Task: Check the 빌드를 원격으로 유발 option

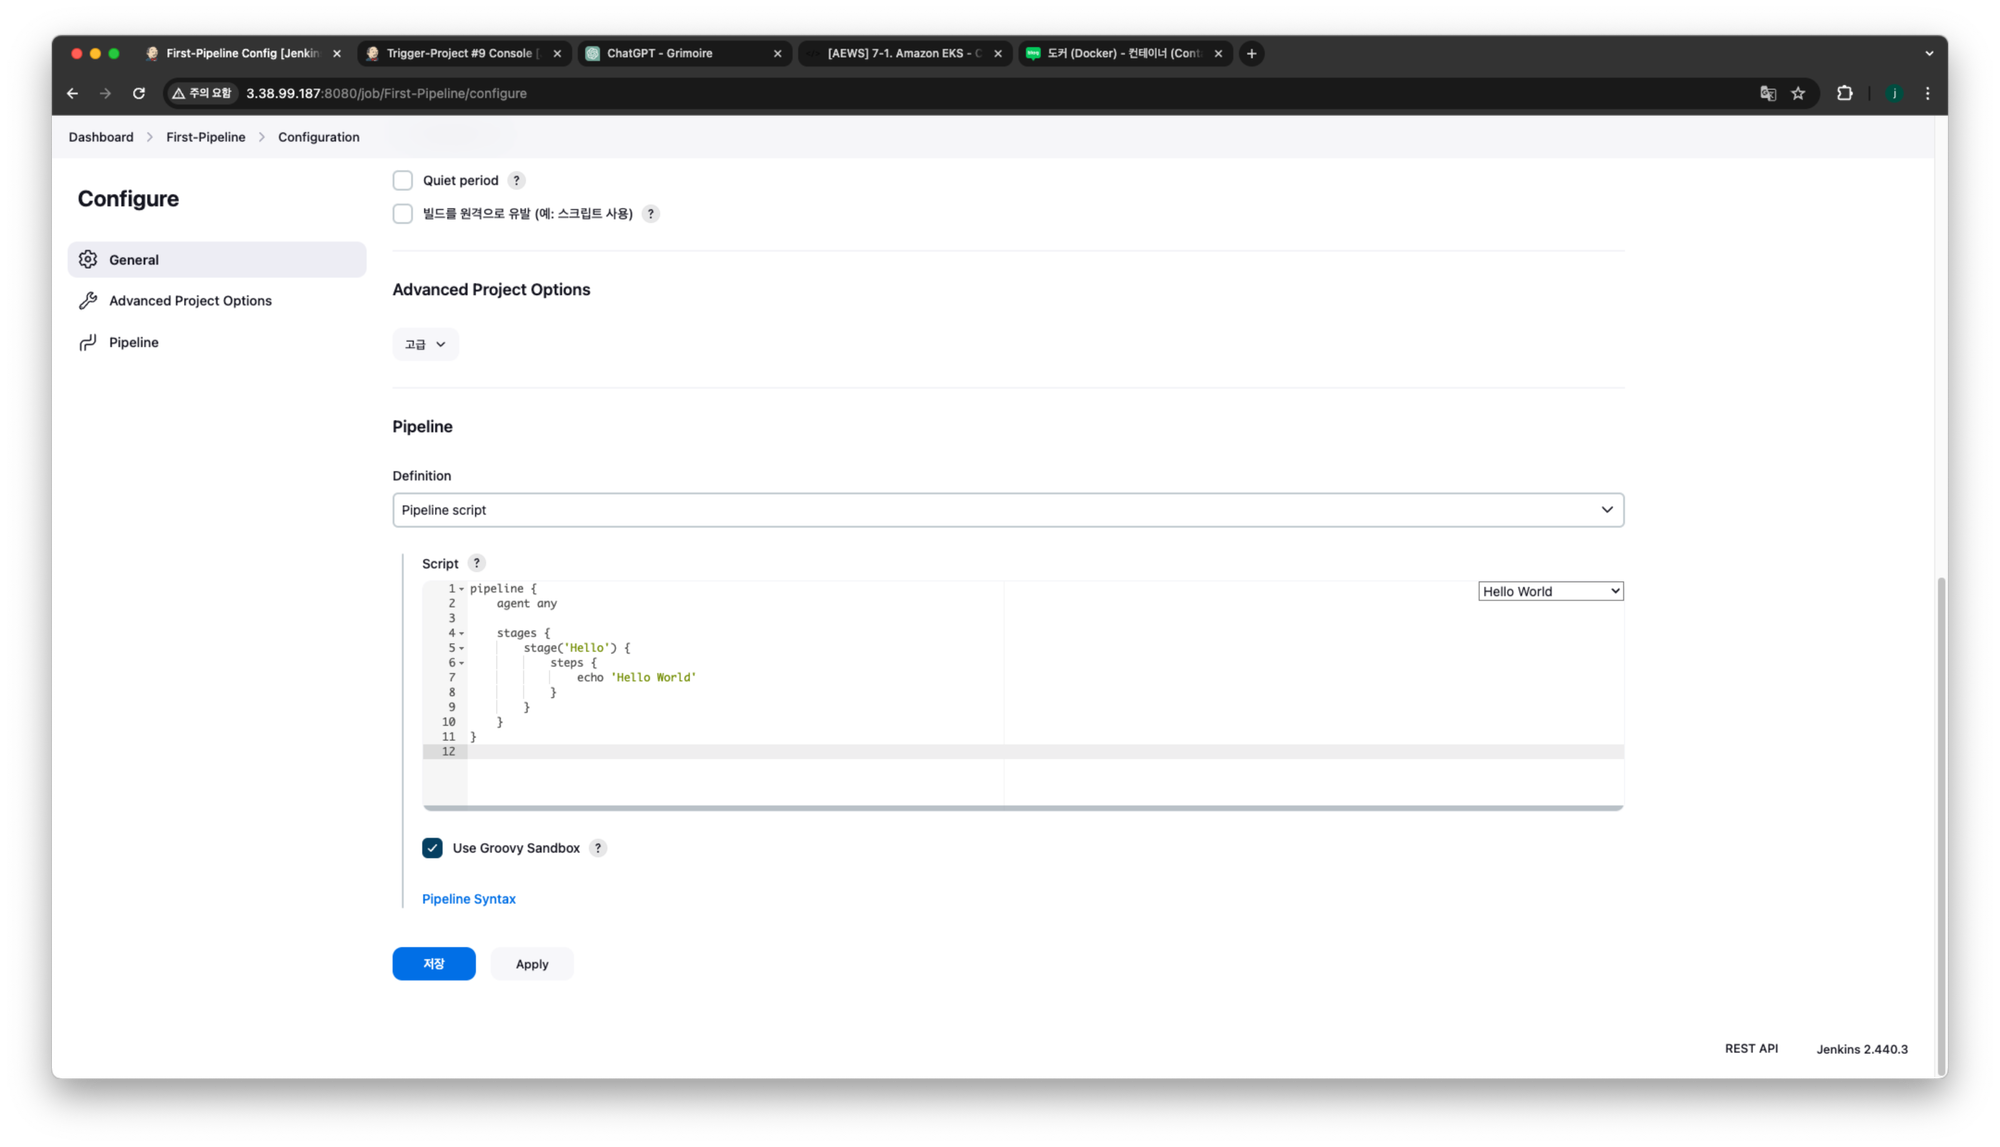Action: 403,214
